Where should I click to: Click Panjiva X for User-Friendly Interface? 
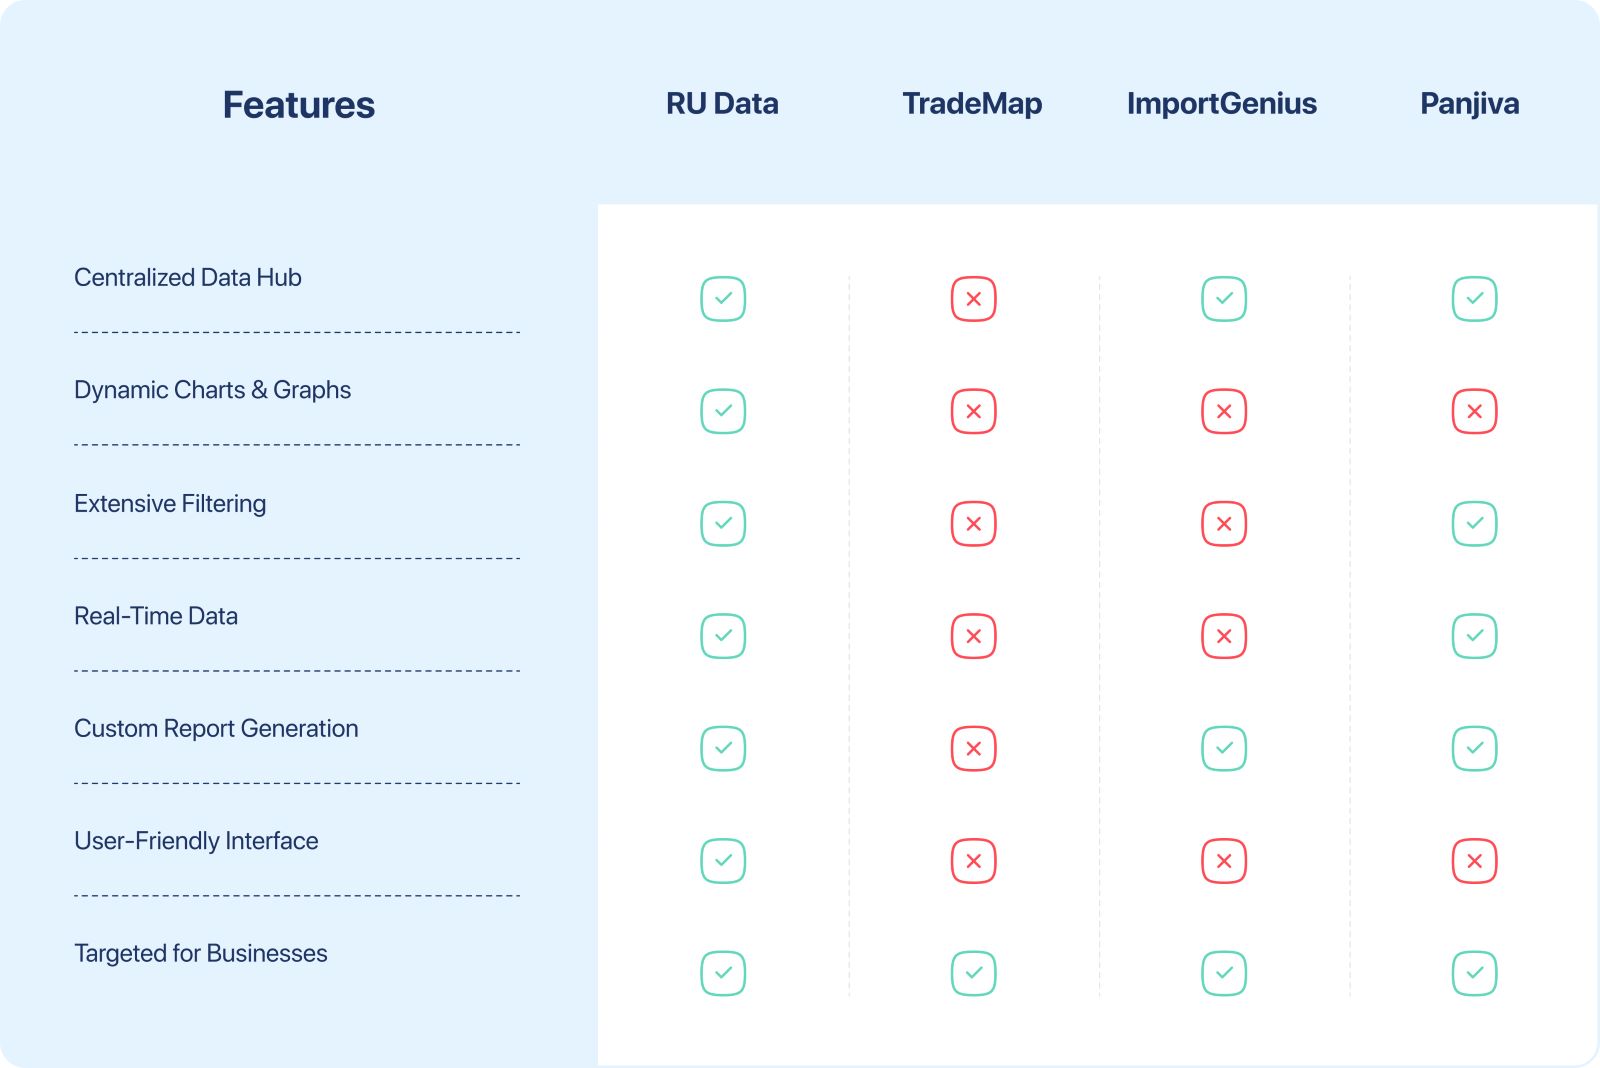tap(1474, 861)
